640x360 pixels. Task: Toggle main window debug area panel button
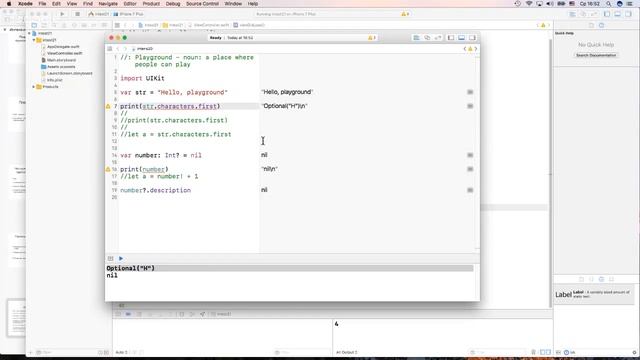618,14
